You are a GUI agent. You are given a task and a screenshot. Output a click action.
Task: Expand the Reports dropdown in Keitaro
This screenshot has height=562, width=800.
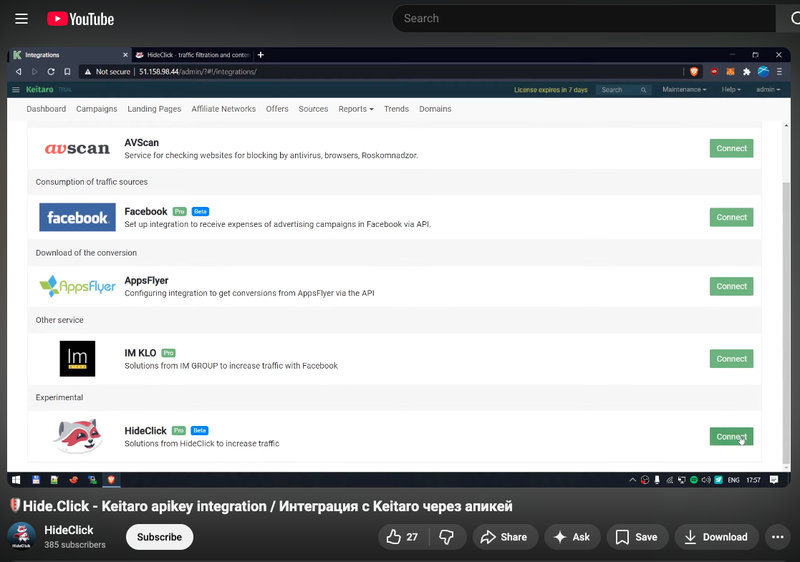[355, 109]
